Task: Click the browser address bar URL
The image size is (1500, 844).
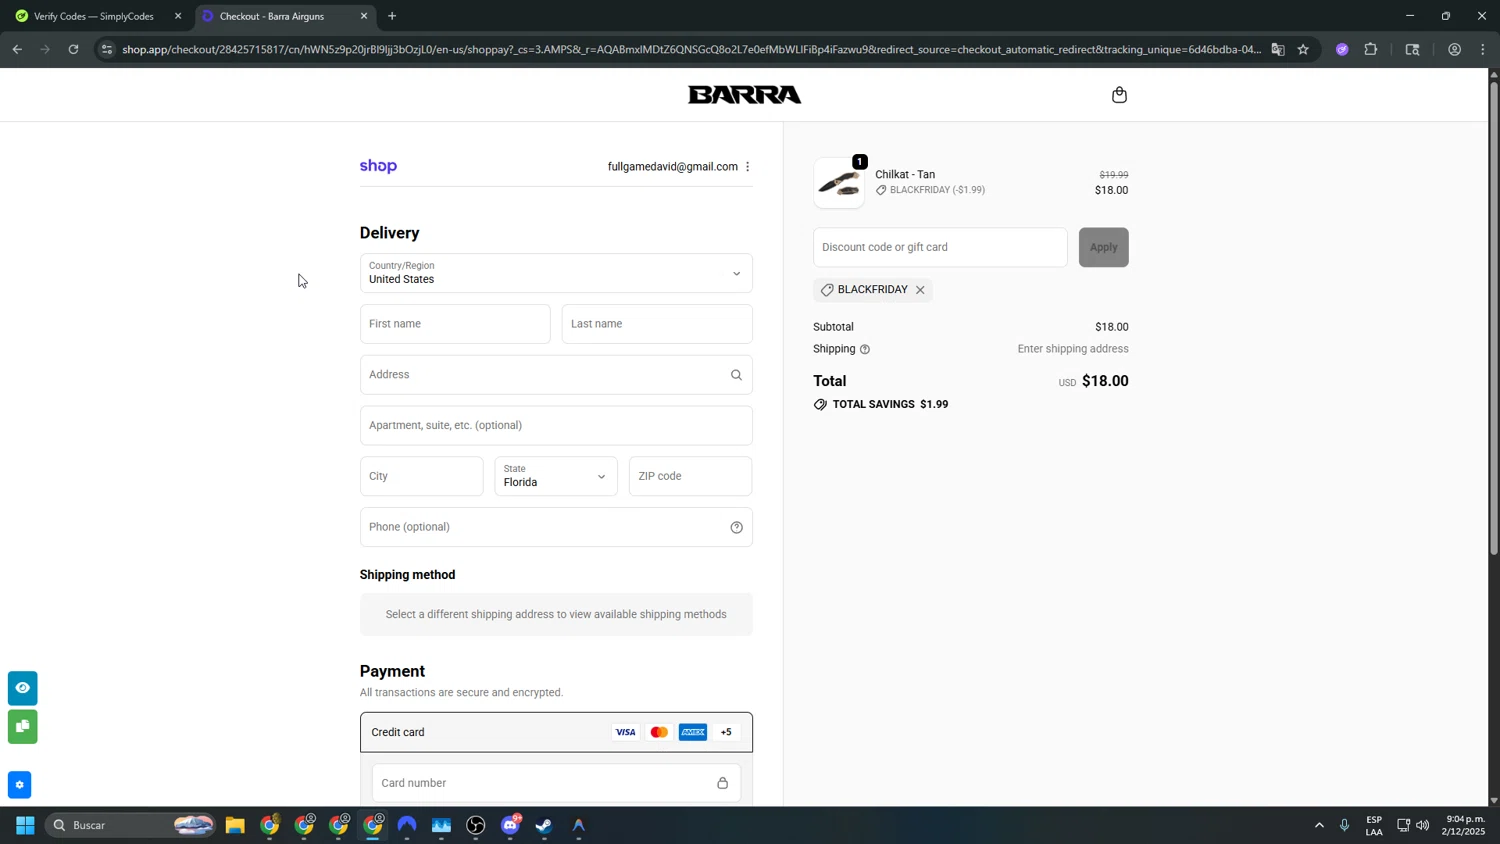Action: click(690, 49)
